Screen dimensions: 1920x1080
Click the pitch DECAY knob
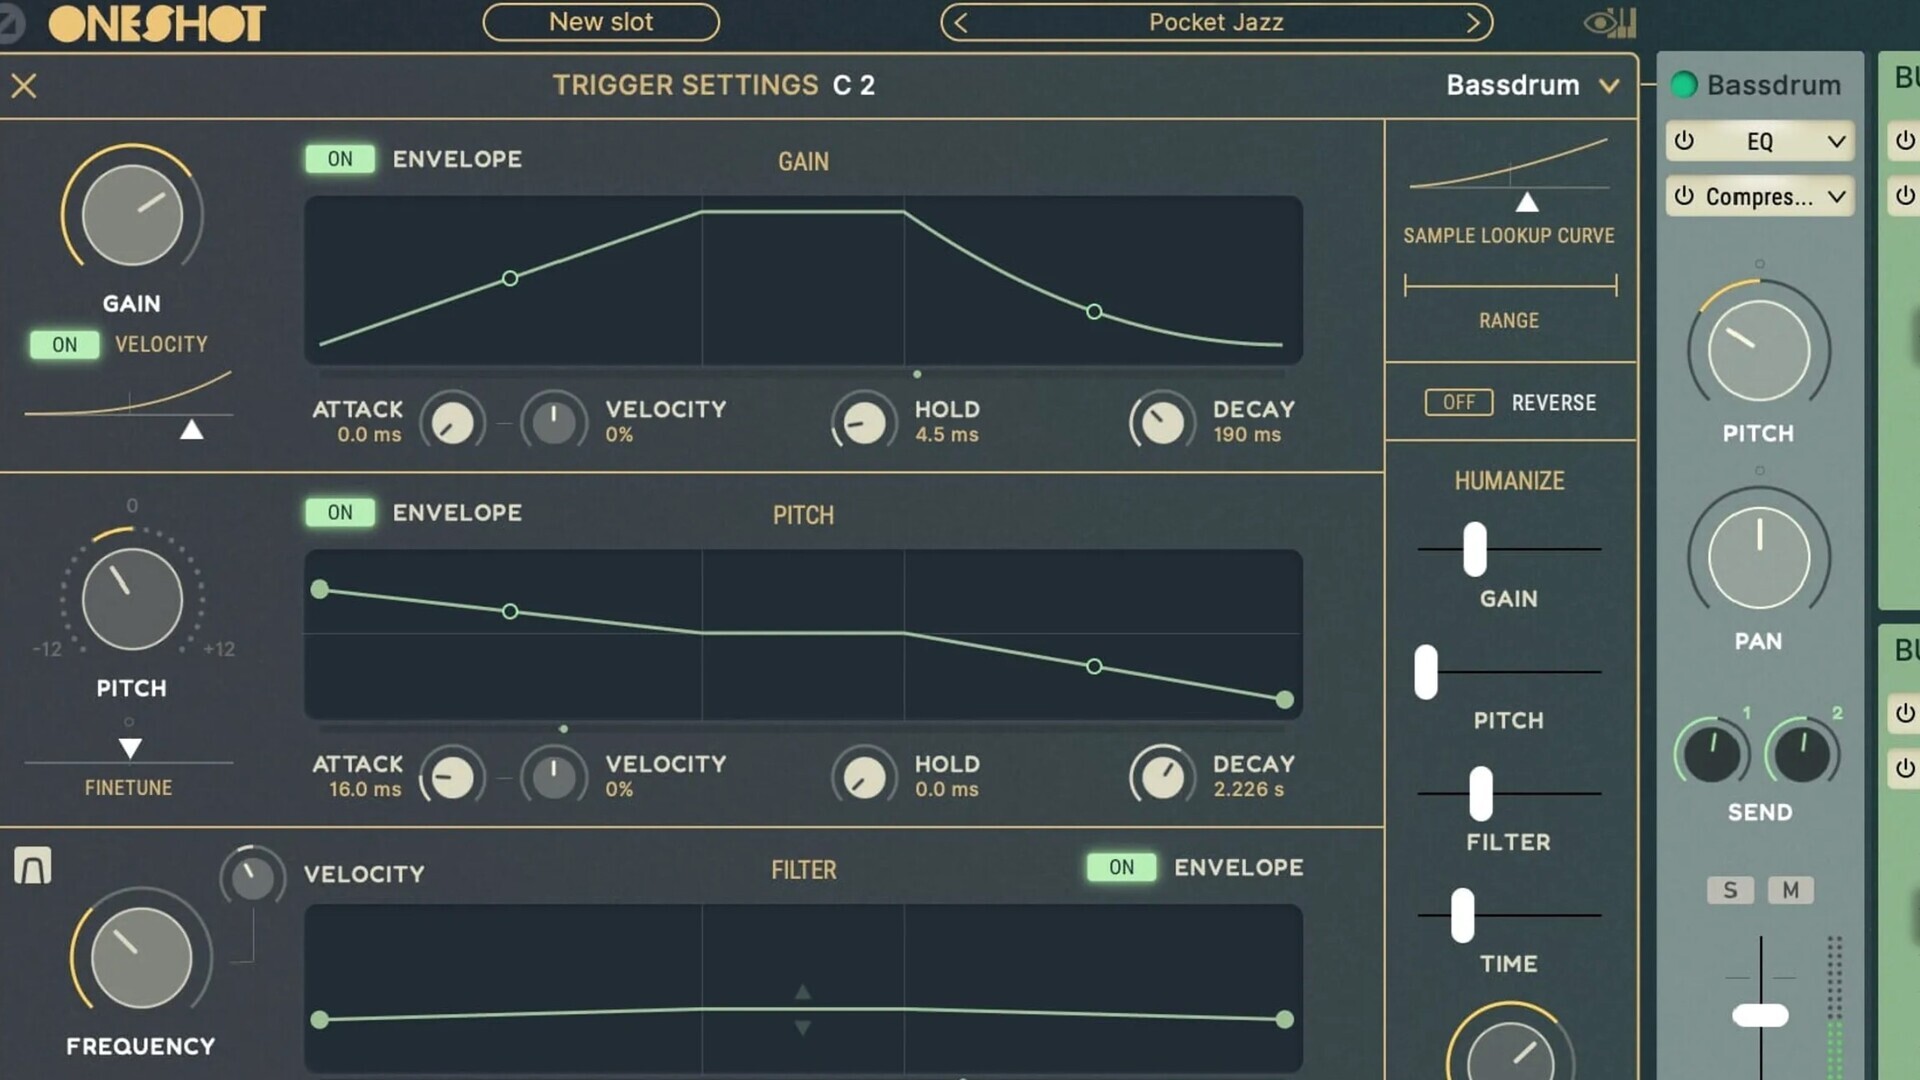(1162, 777)
